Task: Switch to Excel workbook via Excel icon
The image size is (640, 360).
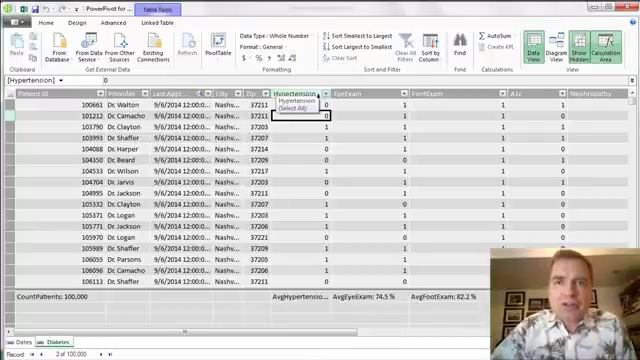Action: 24,9
